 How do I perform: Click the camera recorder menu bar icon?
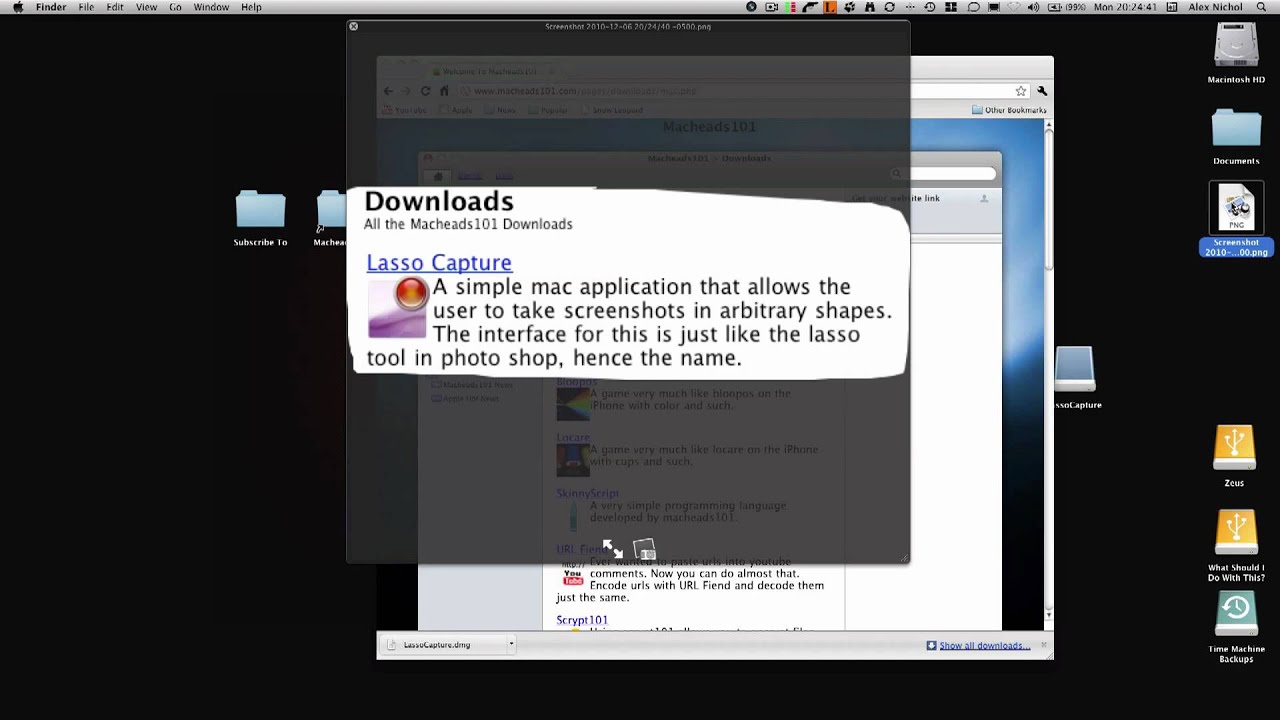[771, 7]
